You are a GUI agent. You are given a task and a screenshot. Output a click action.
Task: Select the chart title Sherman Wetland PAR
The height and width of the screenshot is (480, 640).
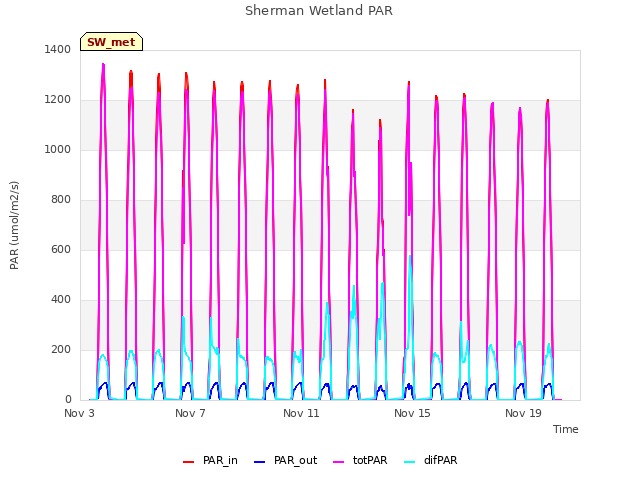[x=319, y=11]
